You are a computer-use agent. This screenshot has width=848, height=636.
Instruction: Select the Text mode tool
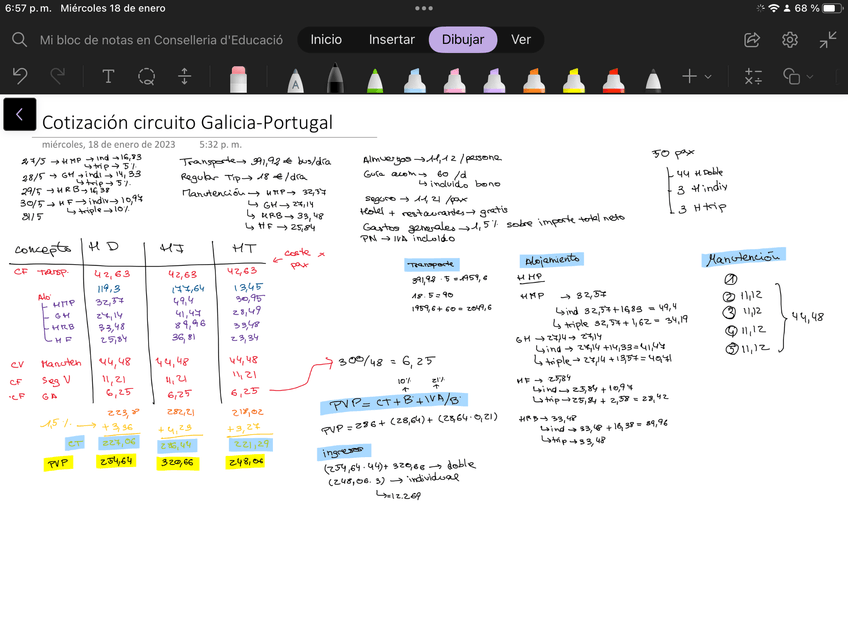click(108, 76)
